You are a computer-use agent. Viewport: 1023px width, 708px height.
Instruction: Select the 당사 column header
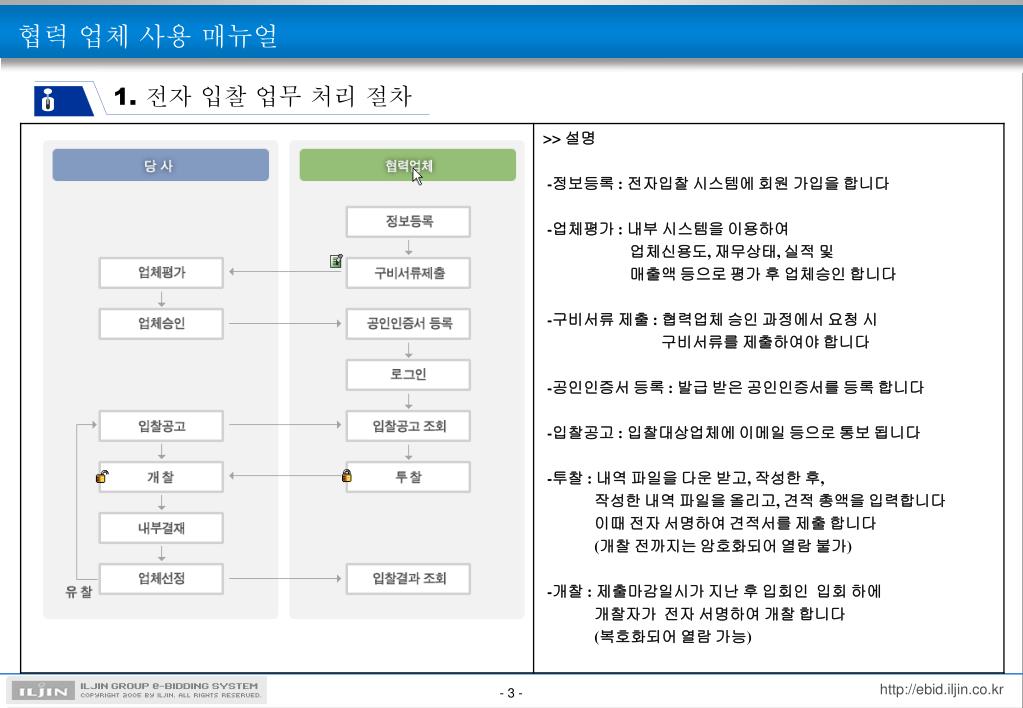160,165
